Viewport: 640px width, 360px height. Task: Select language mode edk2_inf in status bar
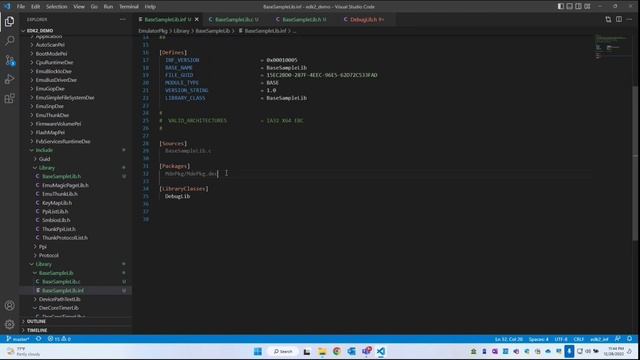click(599, 339)
